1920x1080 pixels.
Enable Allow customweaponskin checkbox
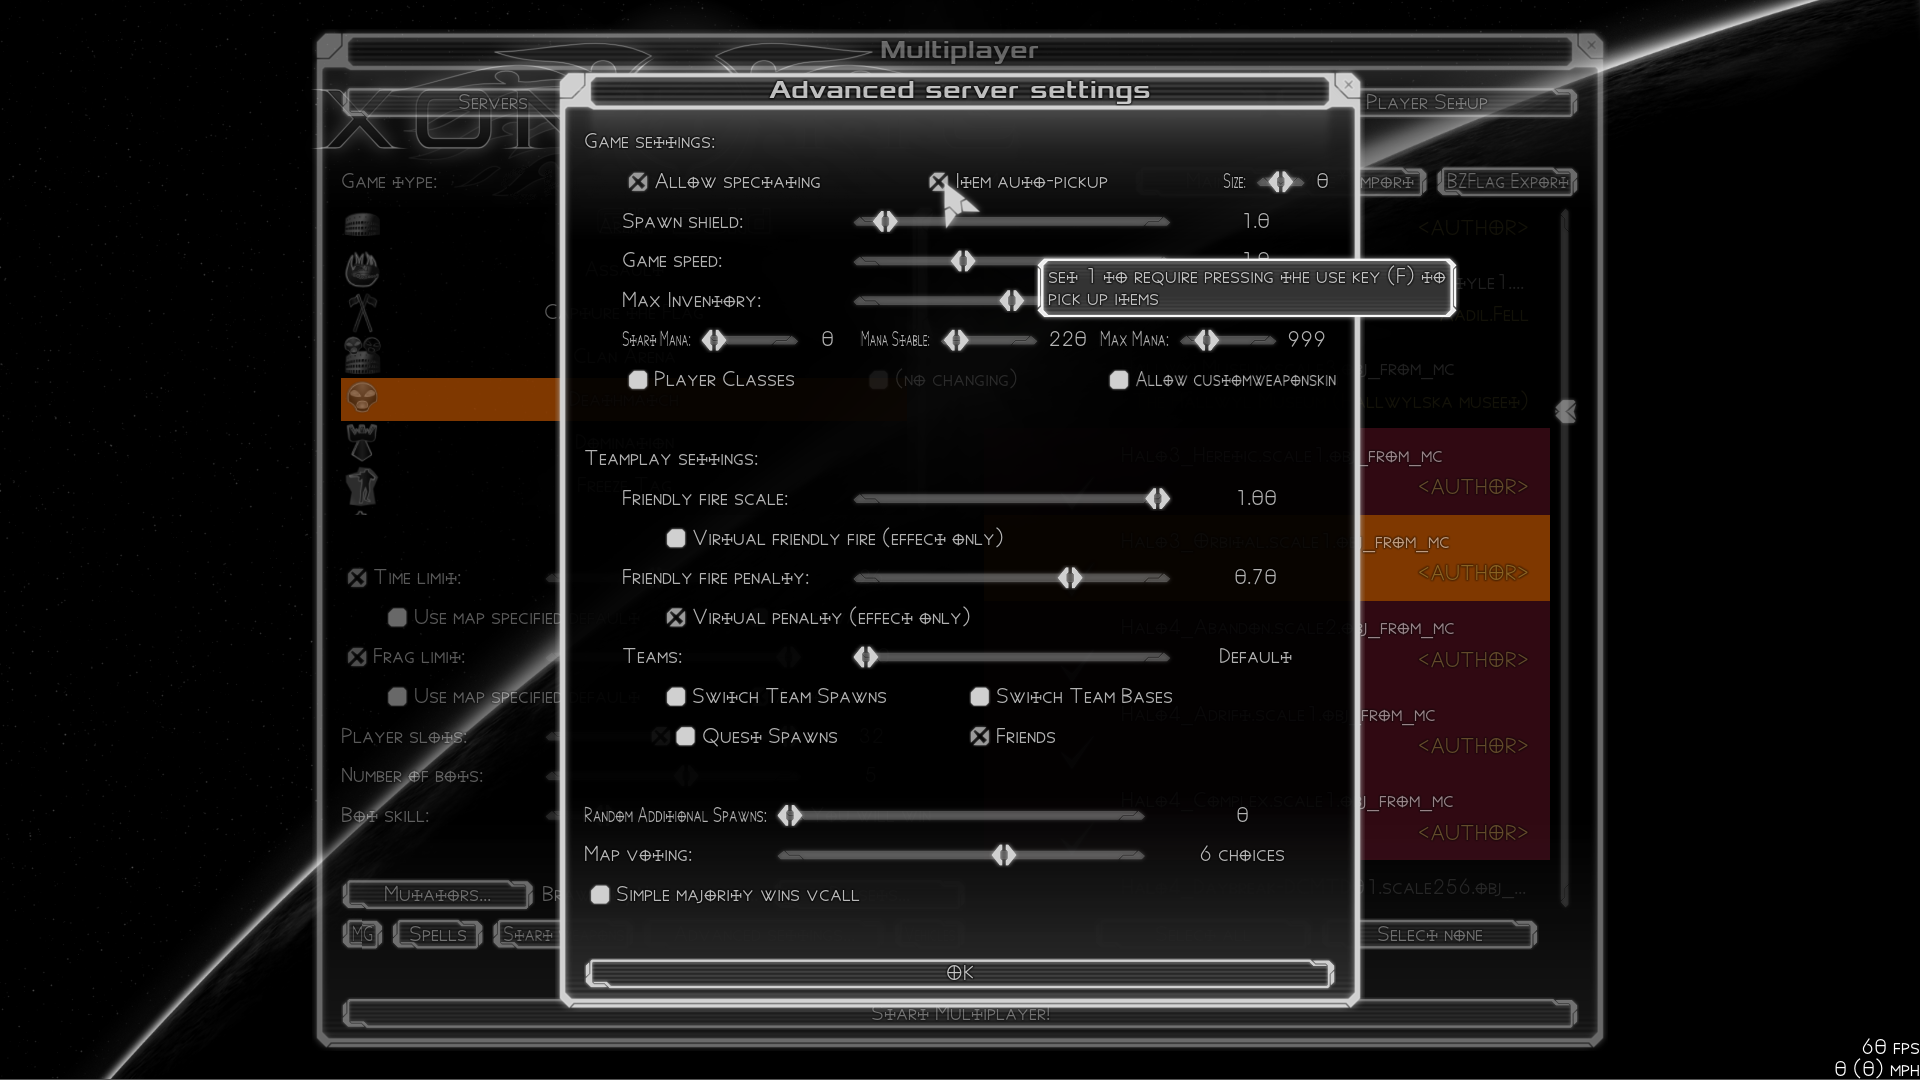(1119, 380)
